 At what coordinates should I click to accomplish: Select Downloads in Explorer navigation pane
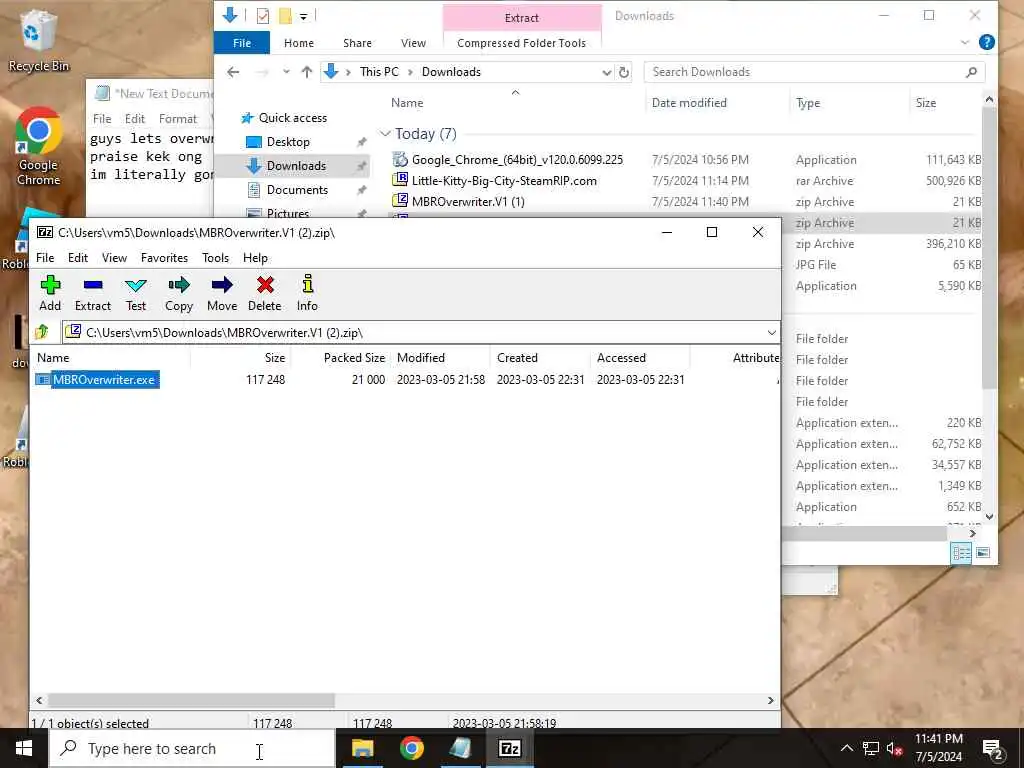(x=296, y=166)
